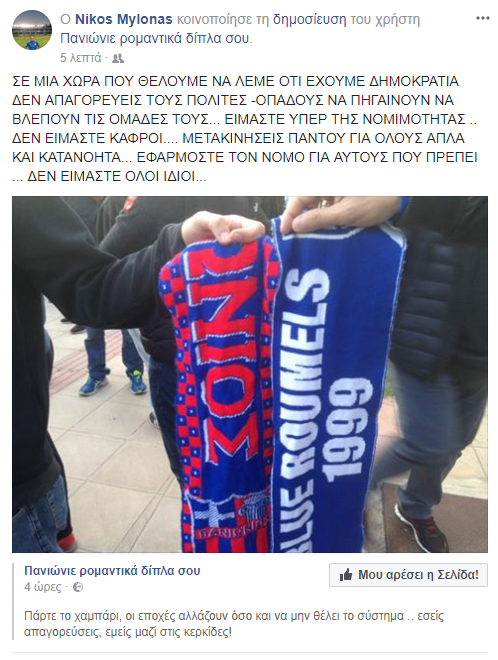
Task: Open the scarves photo
Action: (x=250, y=374)
